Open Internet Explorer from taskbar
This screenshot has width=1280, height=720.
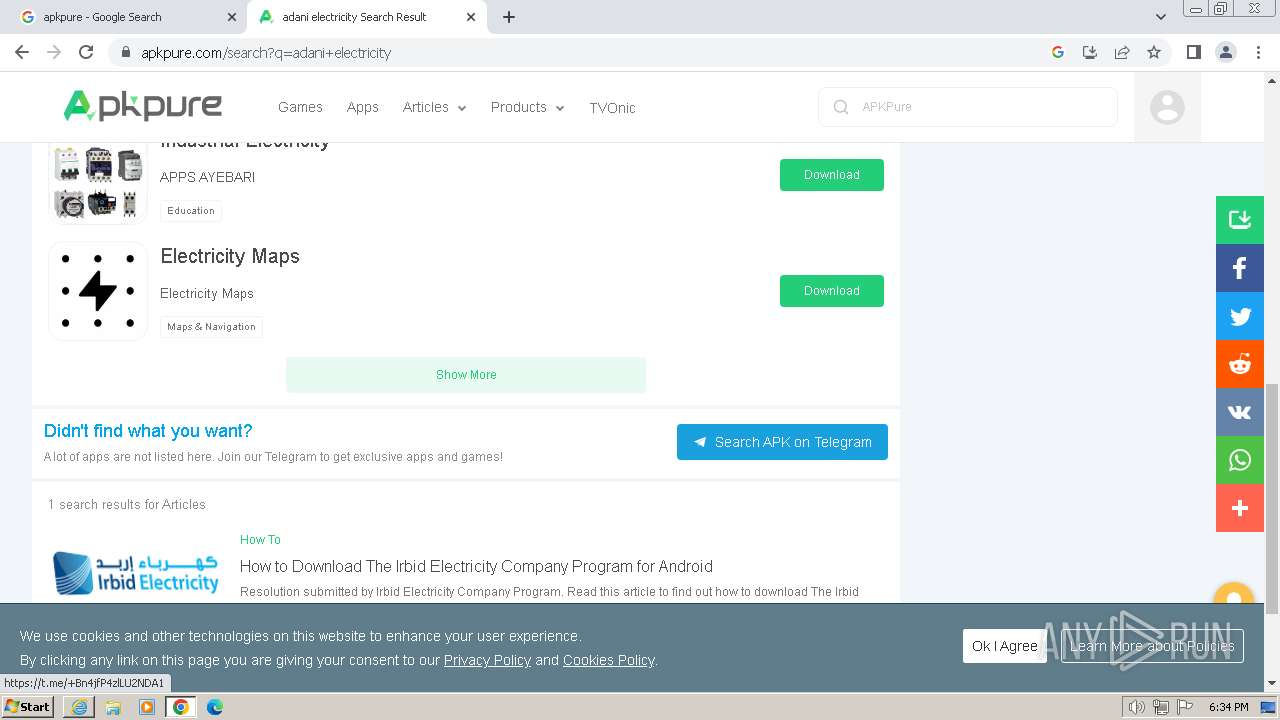(x=79, y=707)
